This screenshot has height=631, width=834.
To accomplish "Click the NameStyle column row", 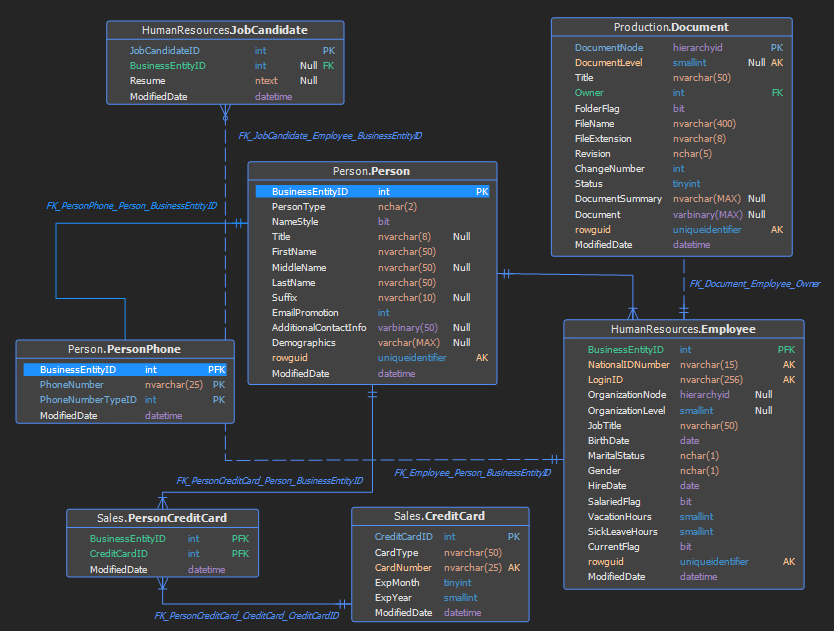I will [372, 221].
